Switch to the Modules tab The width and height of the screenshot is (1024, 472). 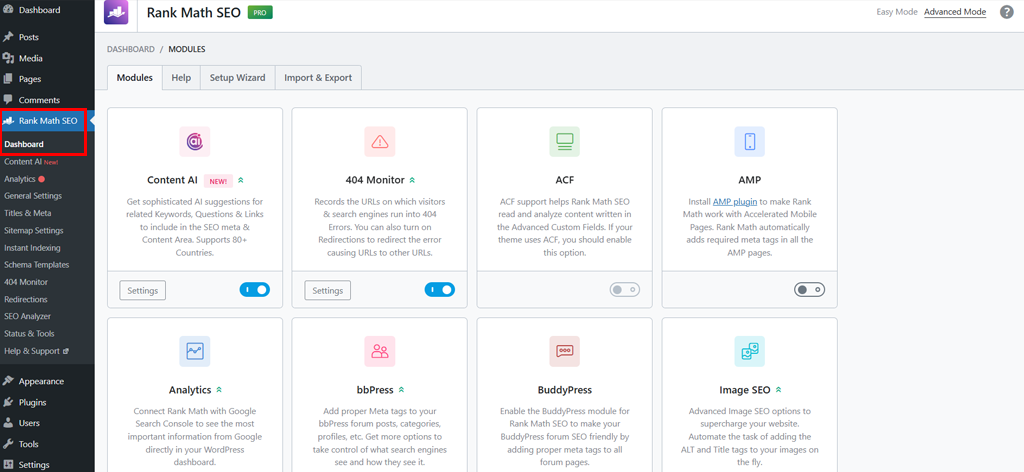[135, 78]
